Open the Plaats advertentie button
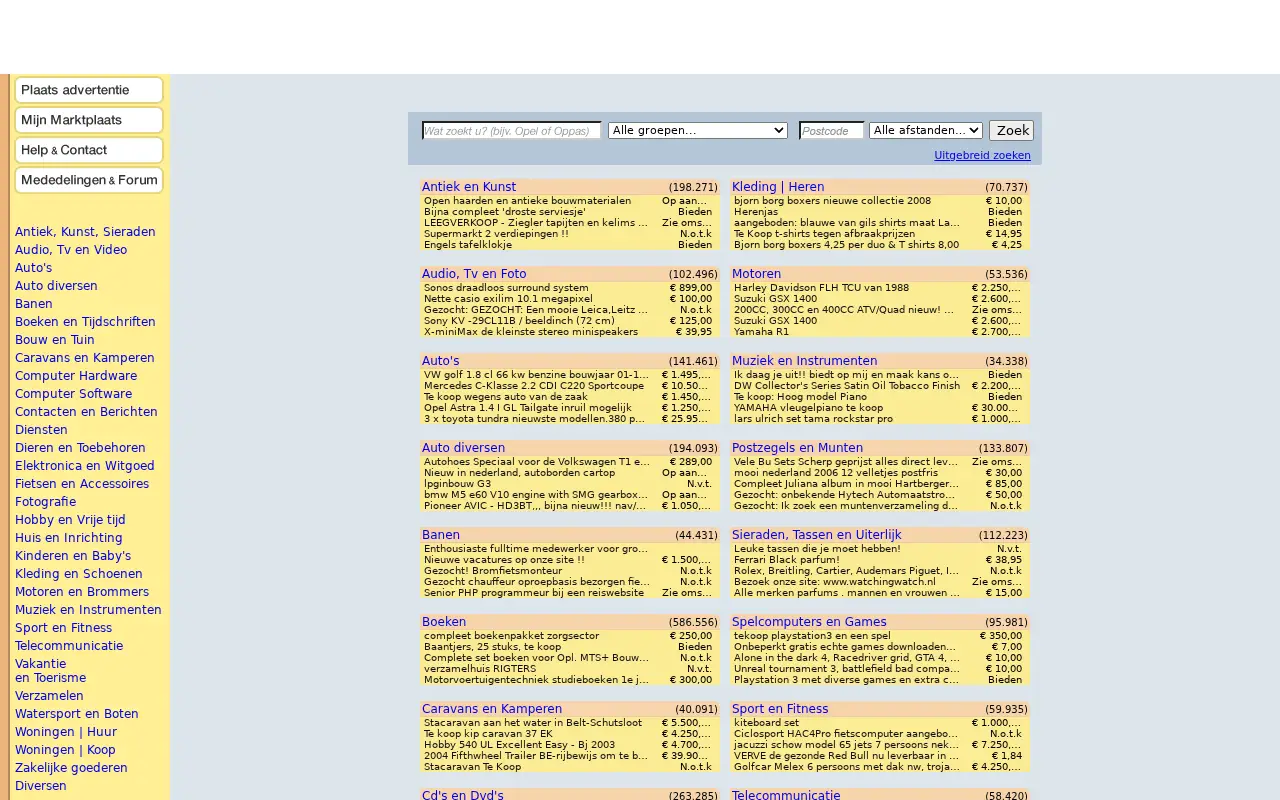The height and width of the screenshot is (800, 1280). click(89, 90)
